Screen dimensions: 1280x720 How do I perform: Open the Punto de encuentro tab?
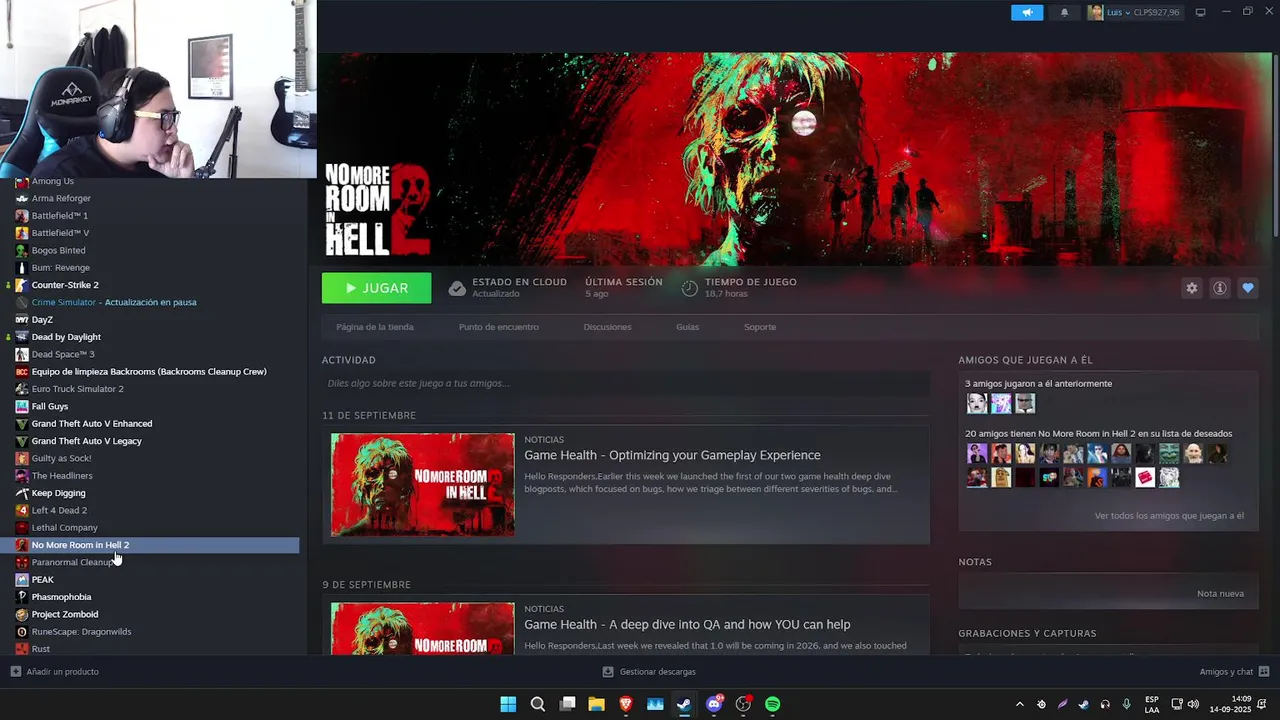(x=499, y=327)
